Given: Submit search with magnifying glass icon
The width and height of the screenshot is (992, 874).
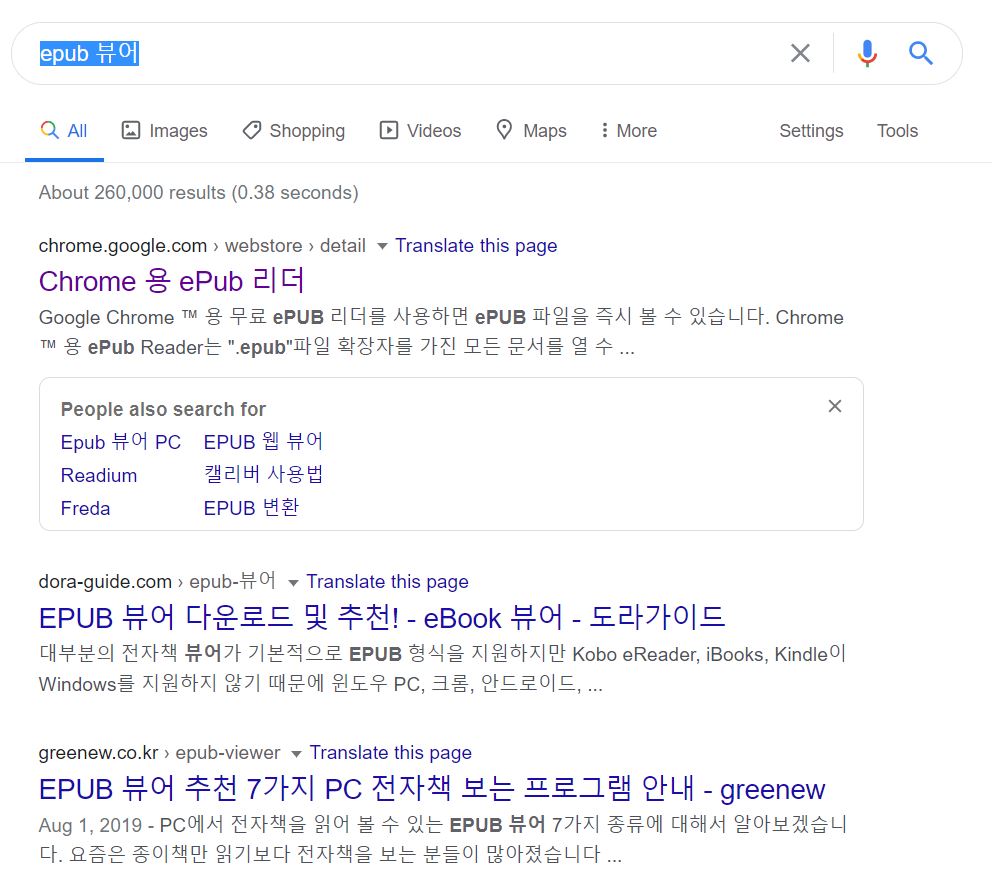Looking at the screenshot, I should pyautogui.click(x=921, y=53).
